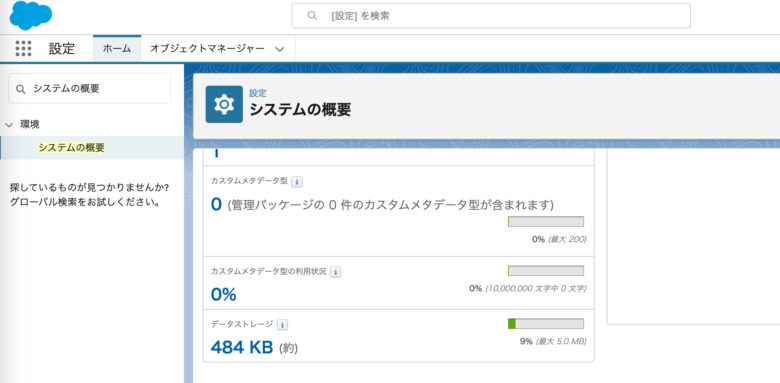Click the カスタムメタデータ型 section label
The height and width of the screenshot is (383, 780).
click(x=249, y=182)
